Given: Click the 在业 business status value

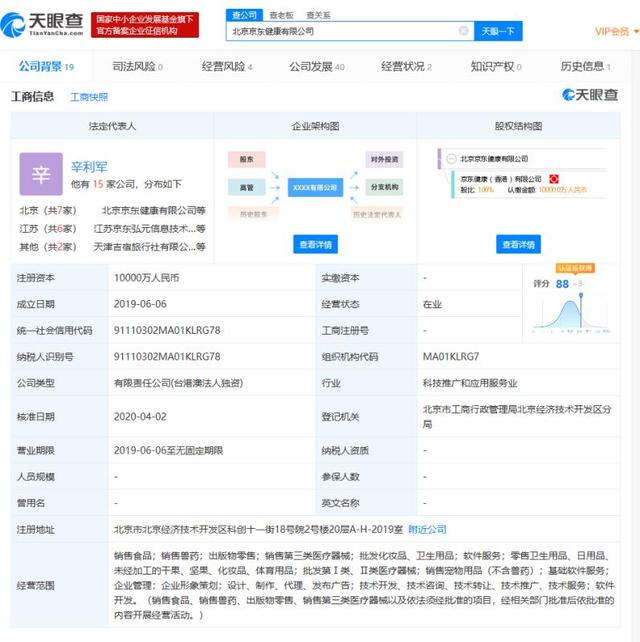Looking at the screenshot, I should 432,304.
